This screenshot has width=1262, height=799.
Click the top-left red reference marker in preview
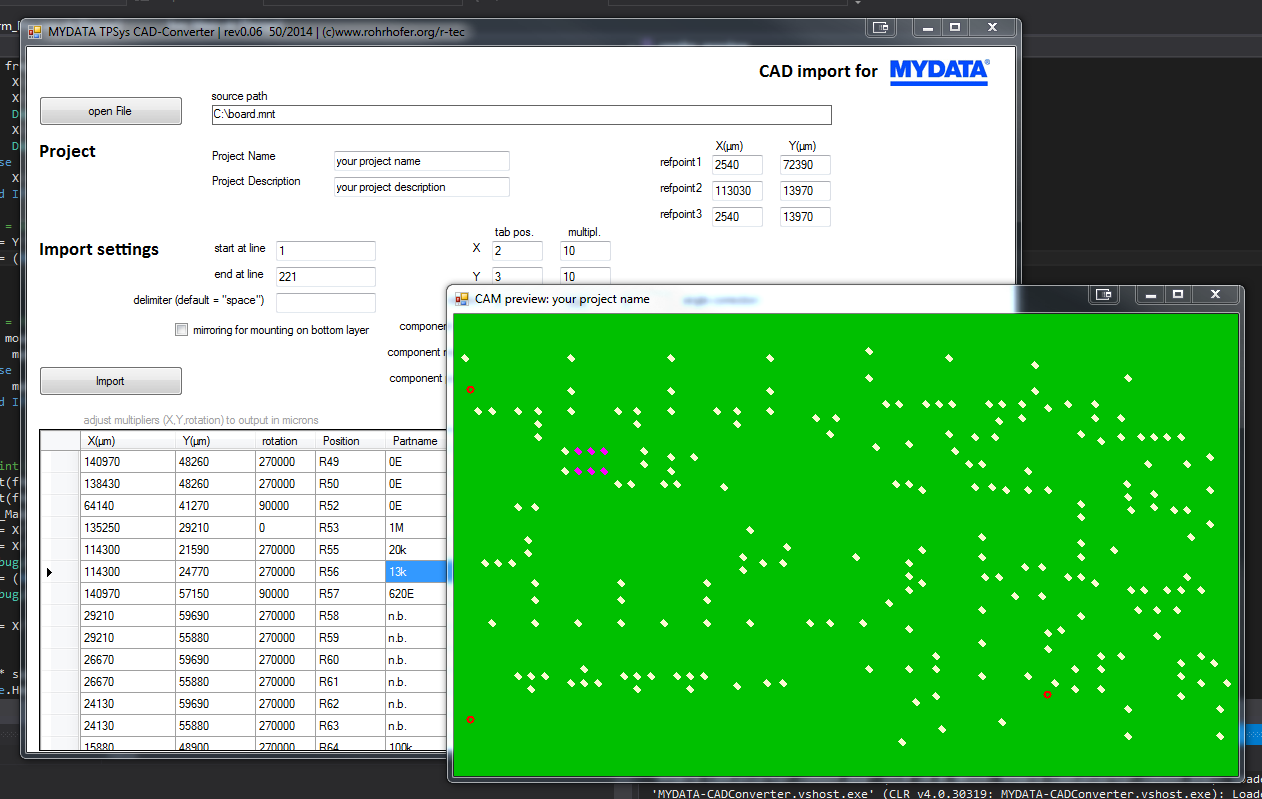pyautogui.click(x=471, y=389)
